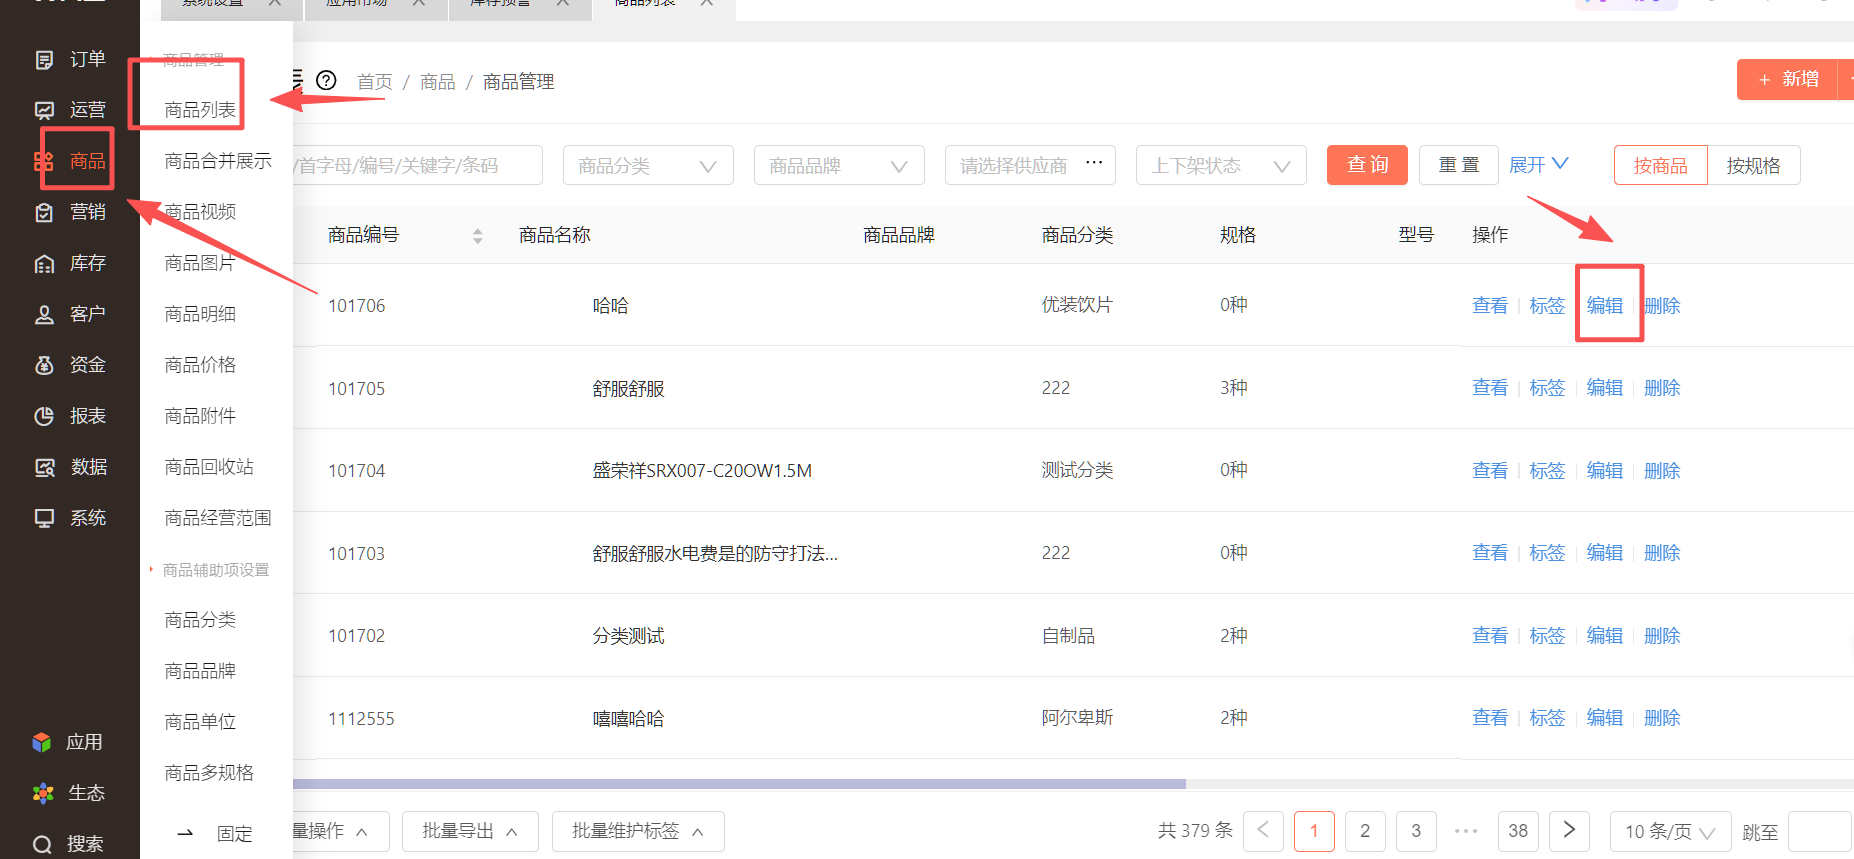This screenshot has width=1854, height=859.
Task: Open supplier picker ellipsis icon
Action: click(x=1094, y=162)
